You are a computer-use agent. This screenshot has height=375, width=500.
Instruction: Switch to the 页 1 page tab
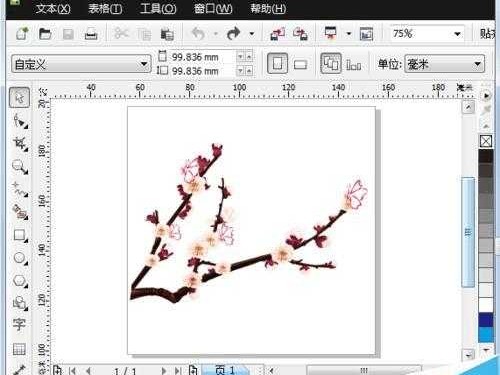(x=225, y=370)
